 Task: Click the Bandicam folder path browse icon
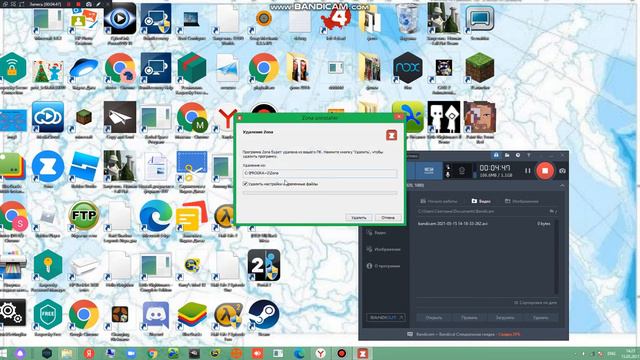click(x=553, y=211)
